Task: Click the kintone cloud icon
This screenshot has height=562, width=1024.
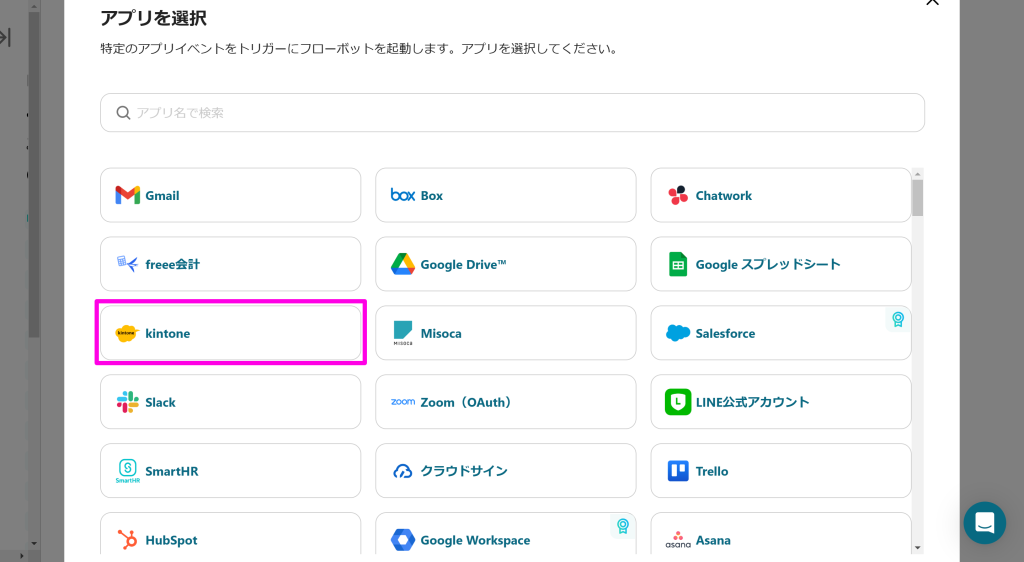Action: pyautogui.click(x=127, y=333)
